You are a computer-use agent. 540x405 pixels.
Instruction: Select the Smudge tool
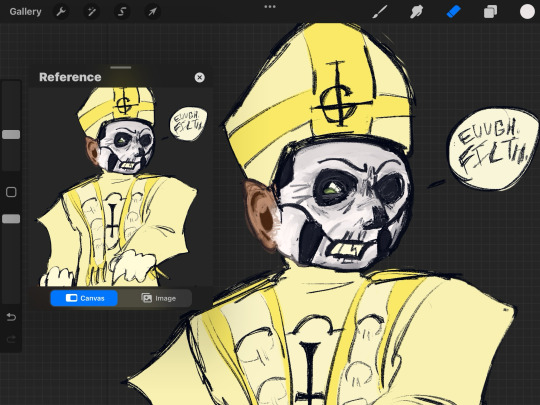(416, 12)
